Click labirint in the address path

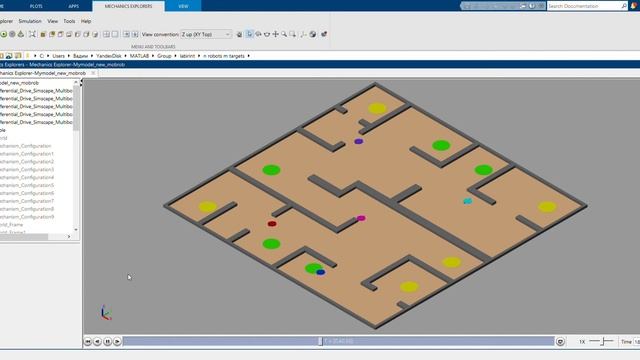coord(187,56)
